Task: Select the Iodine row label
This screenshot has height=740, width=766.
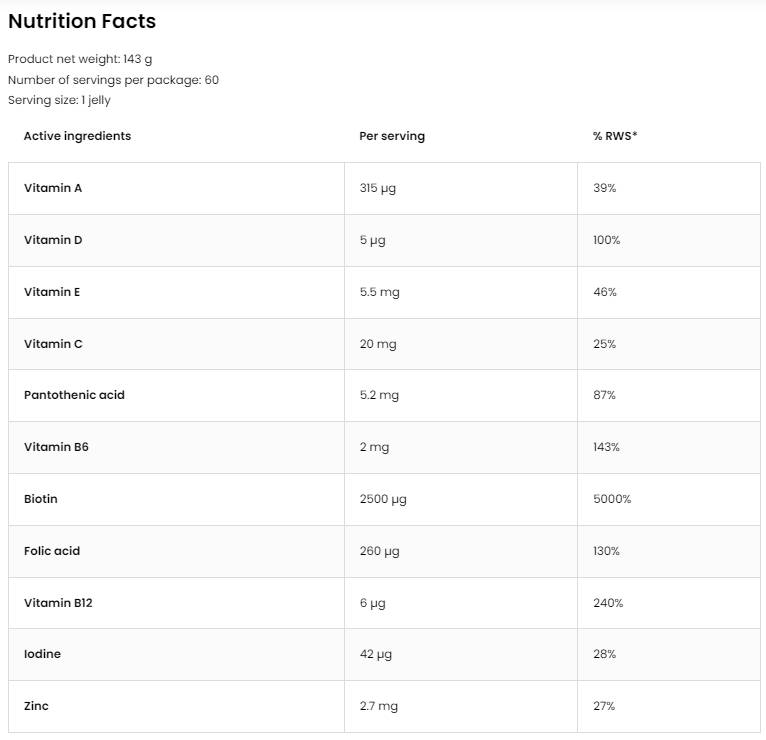Action: click(x=42, y=654)
